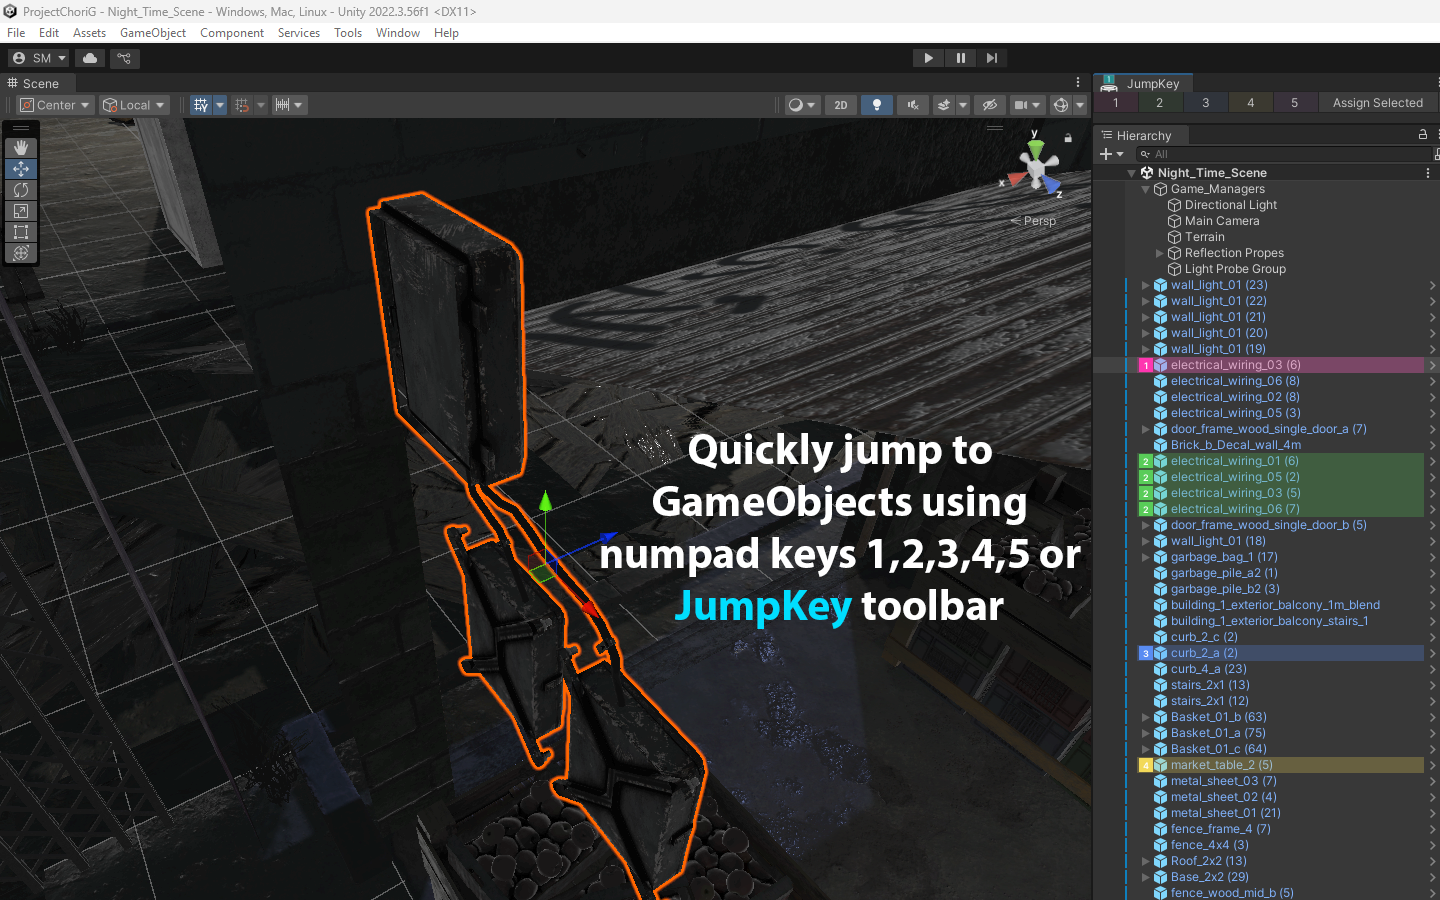1440x900 pixels.
Task: Open the Hierarchy create plus dropdown
Action: pyautogui.click(x=1112, y=154)
